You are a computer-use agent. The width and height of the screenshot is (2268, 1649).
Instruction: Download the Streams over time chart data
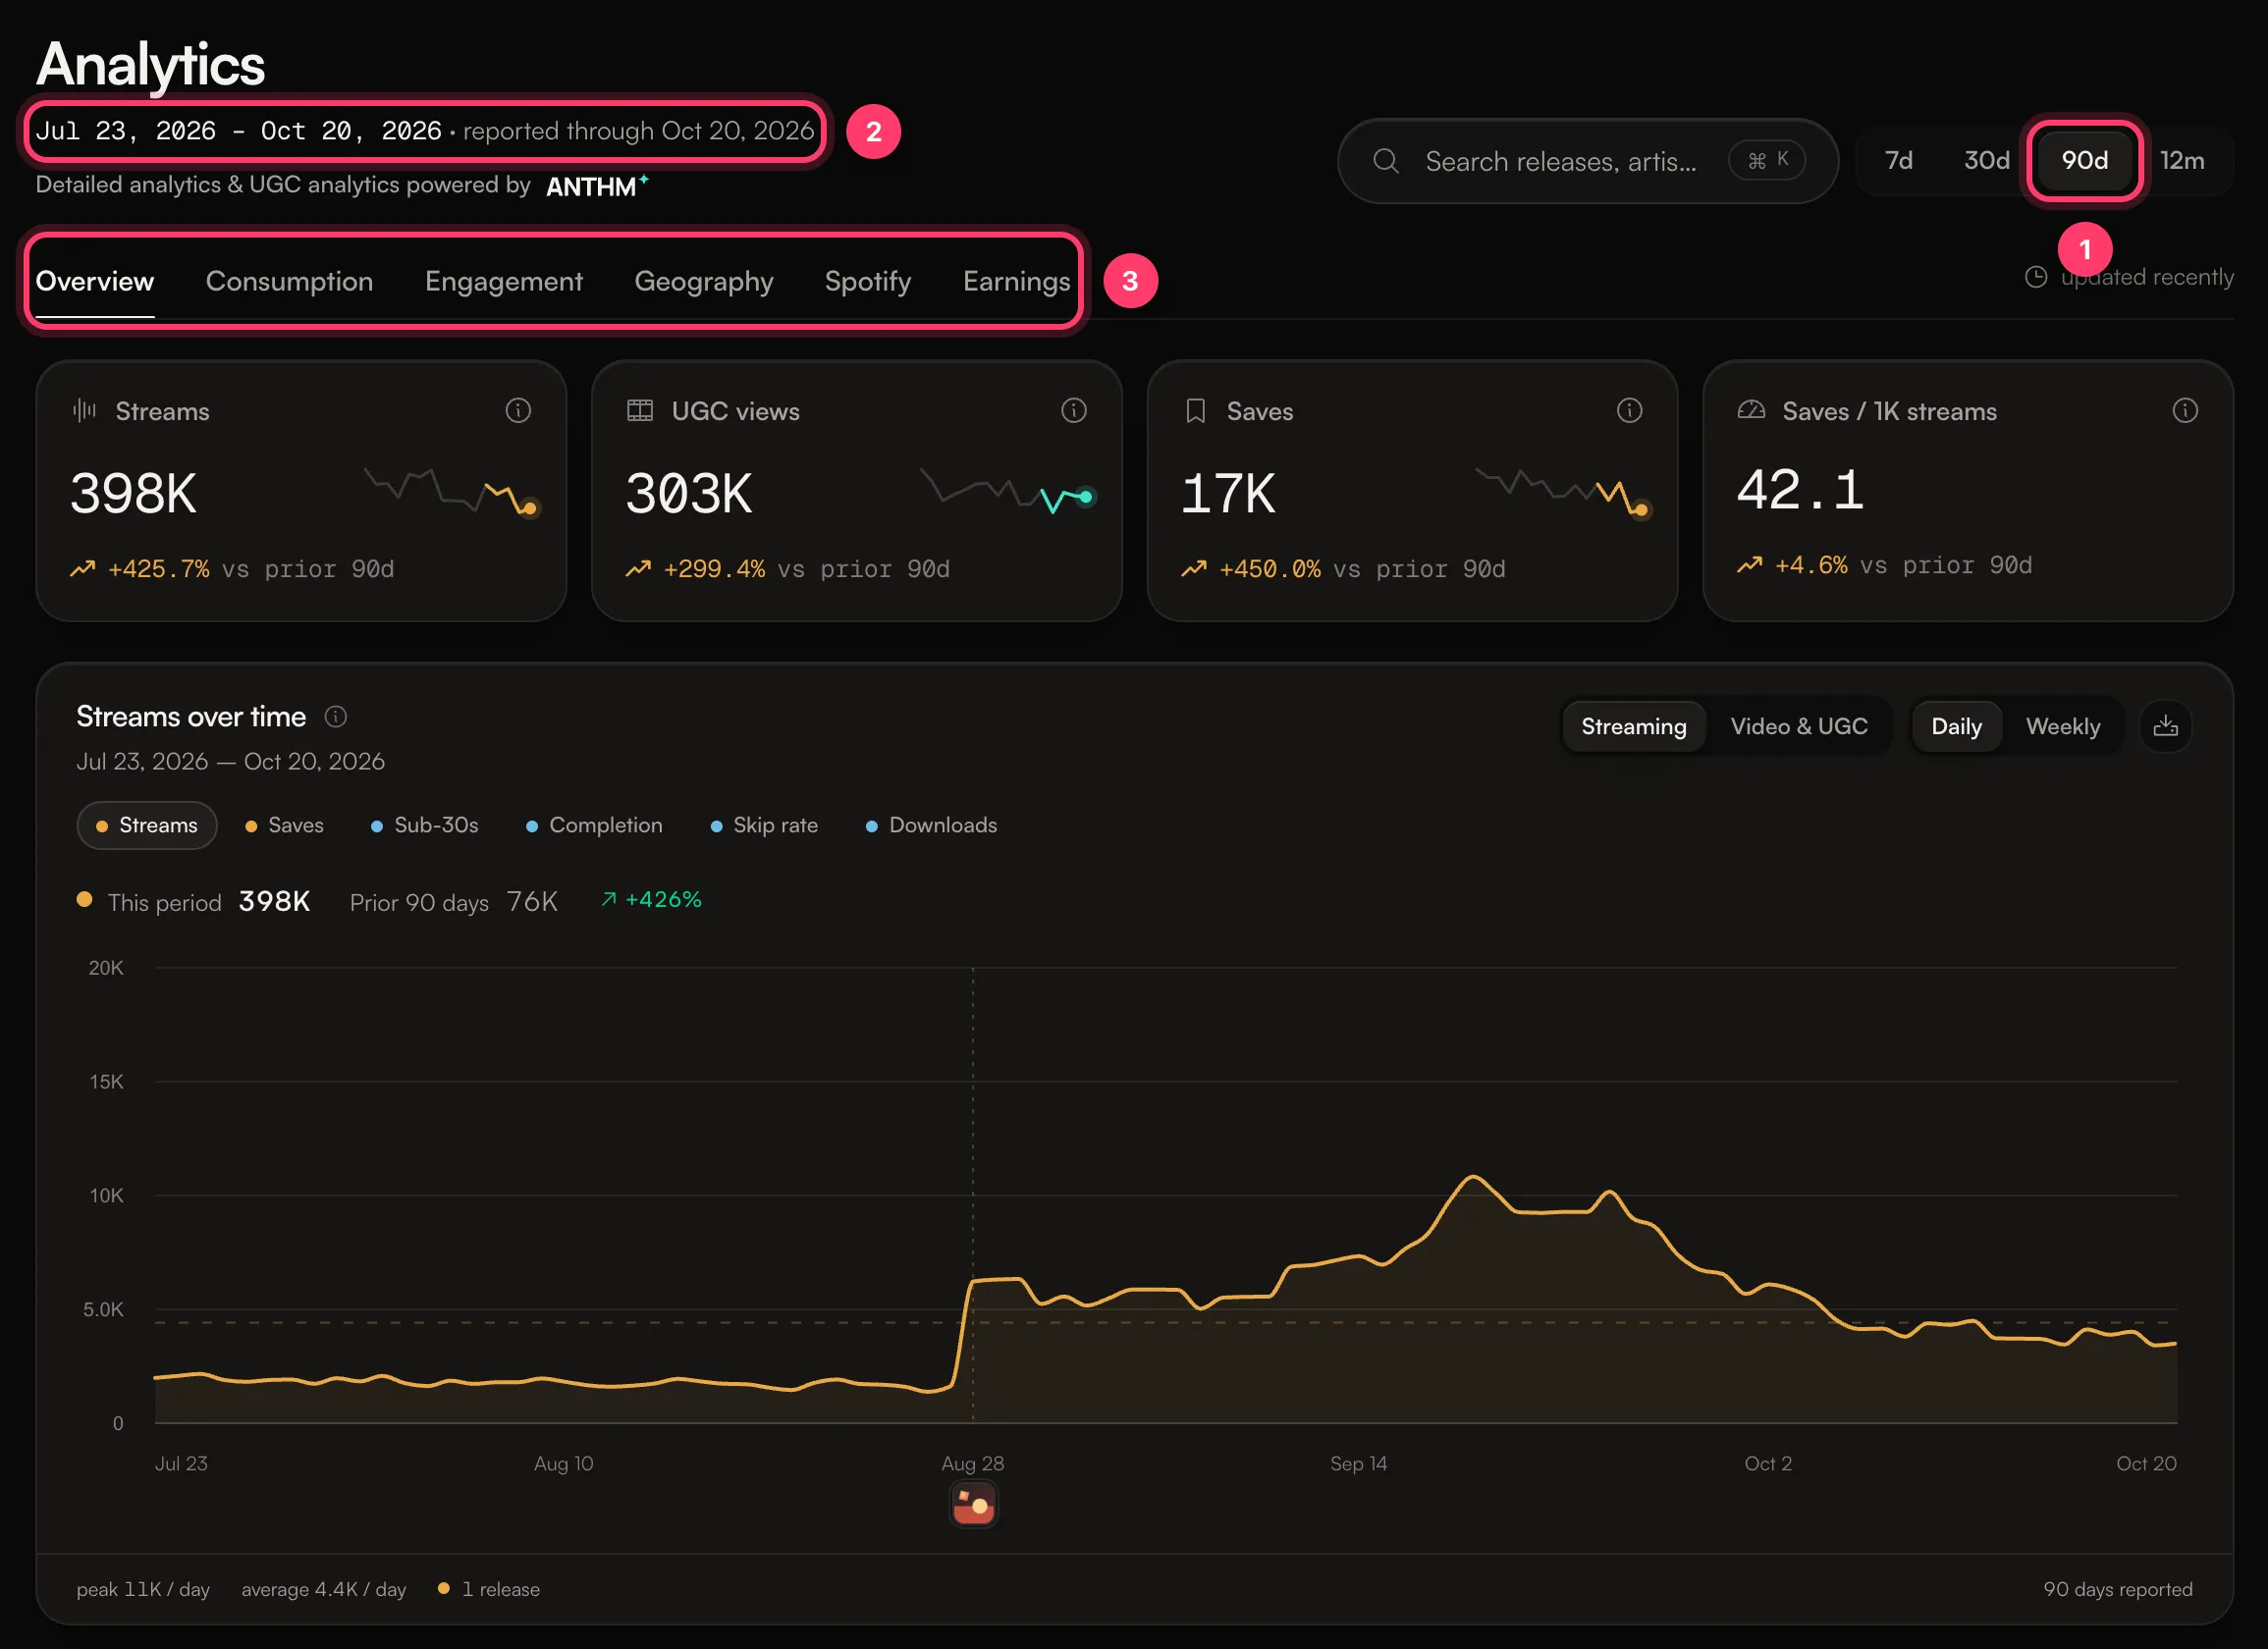[x=2165, y=726]
